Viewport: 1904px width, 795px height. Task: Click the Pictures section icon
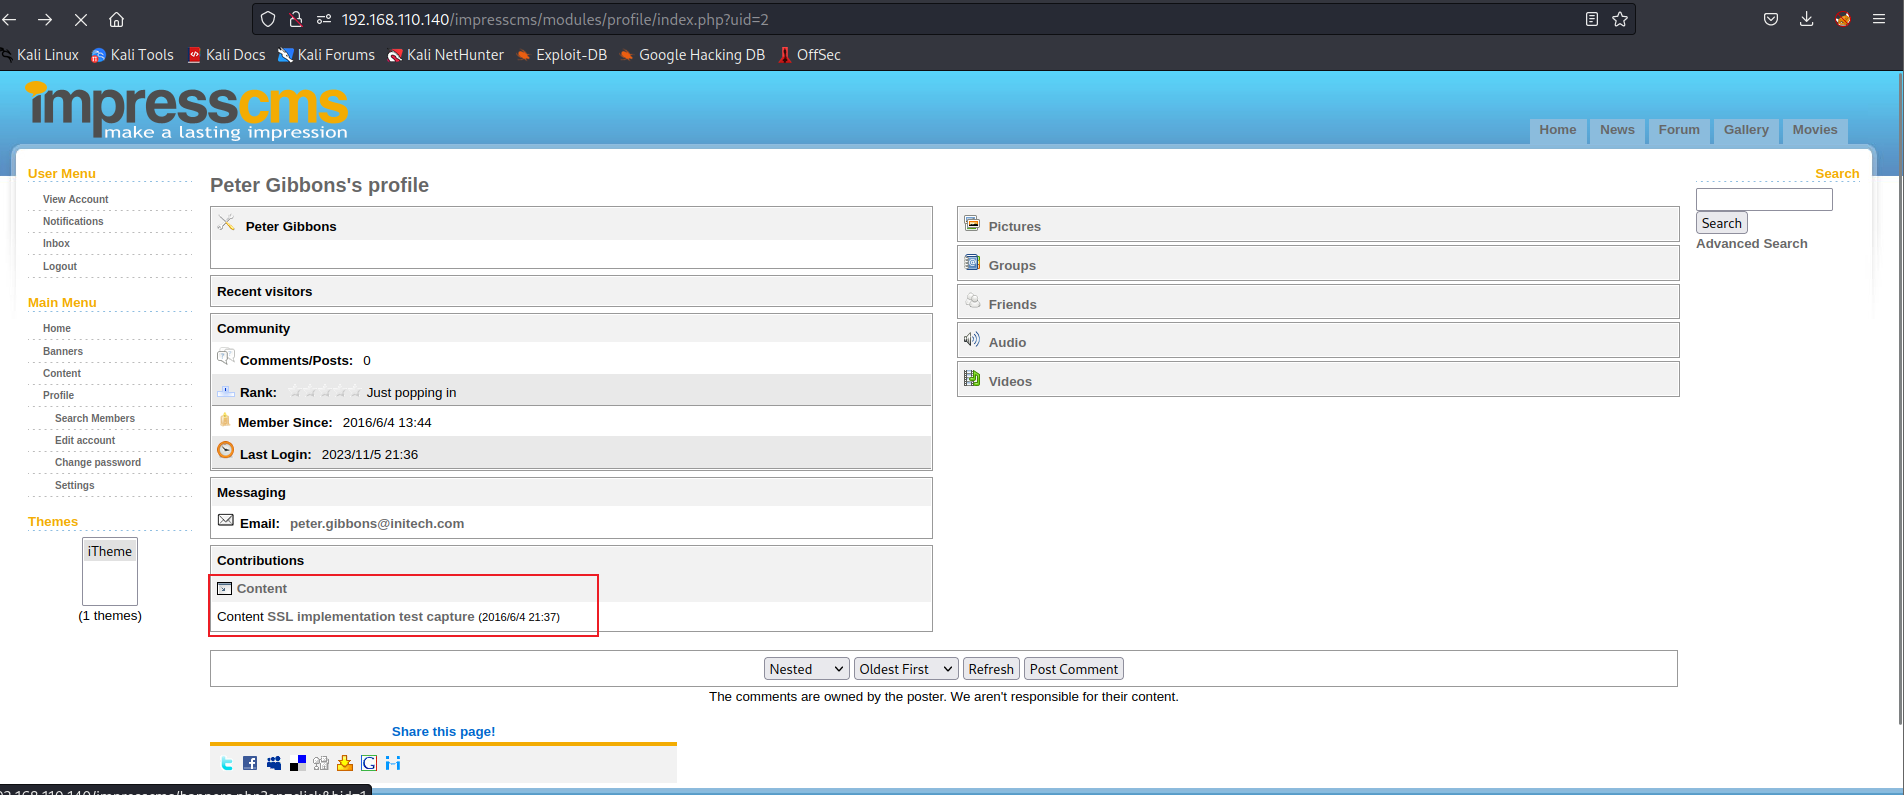(972, 224)
